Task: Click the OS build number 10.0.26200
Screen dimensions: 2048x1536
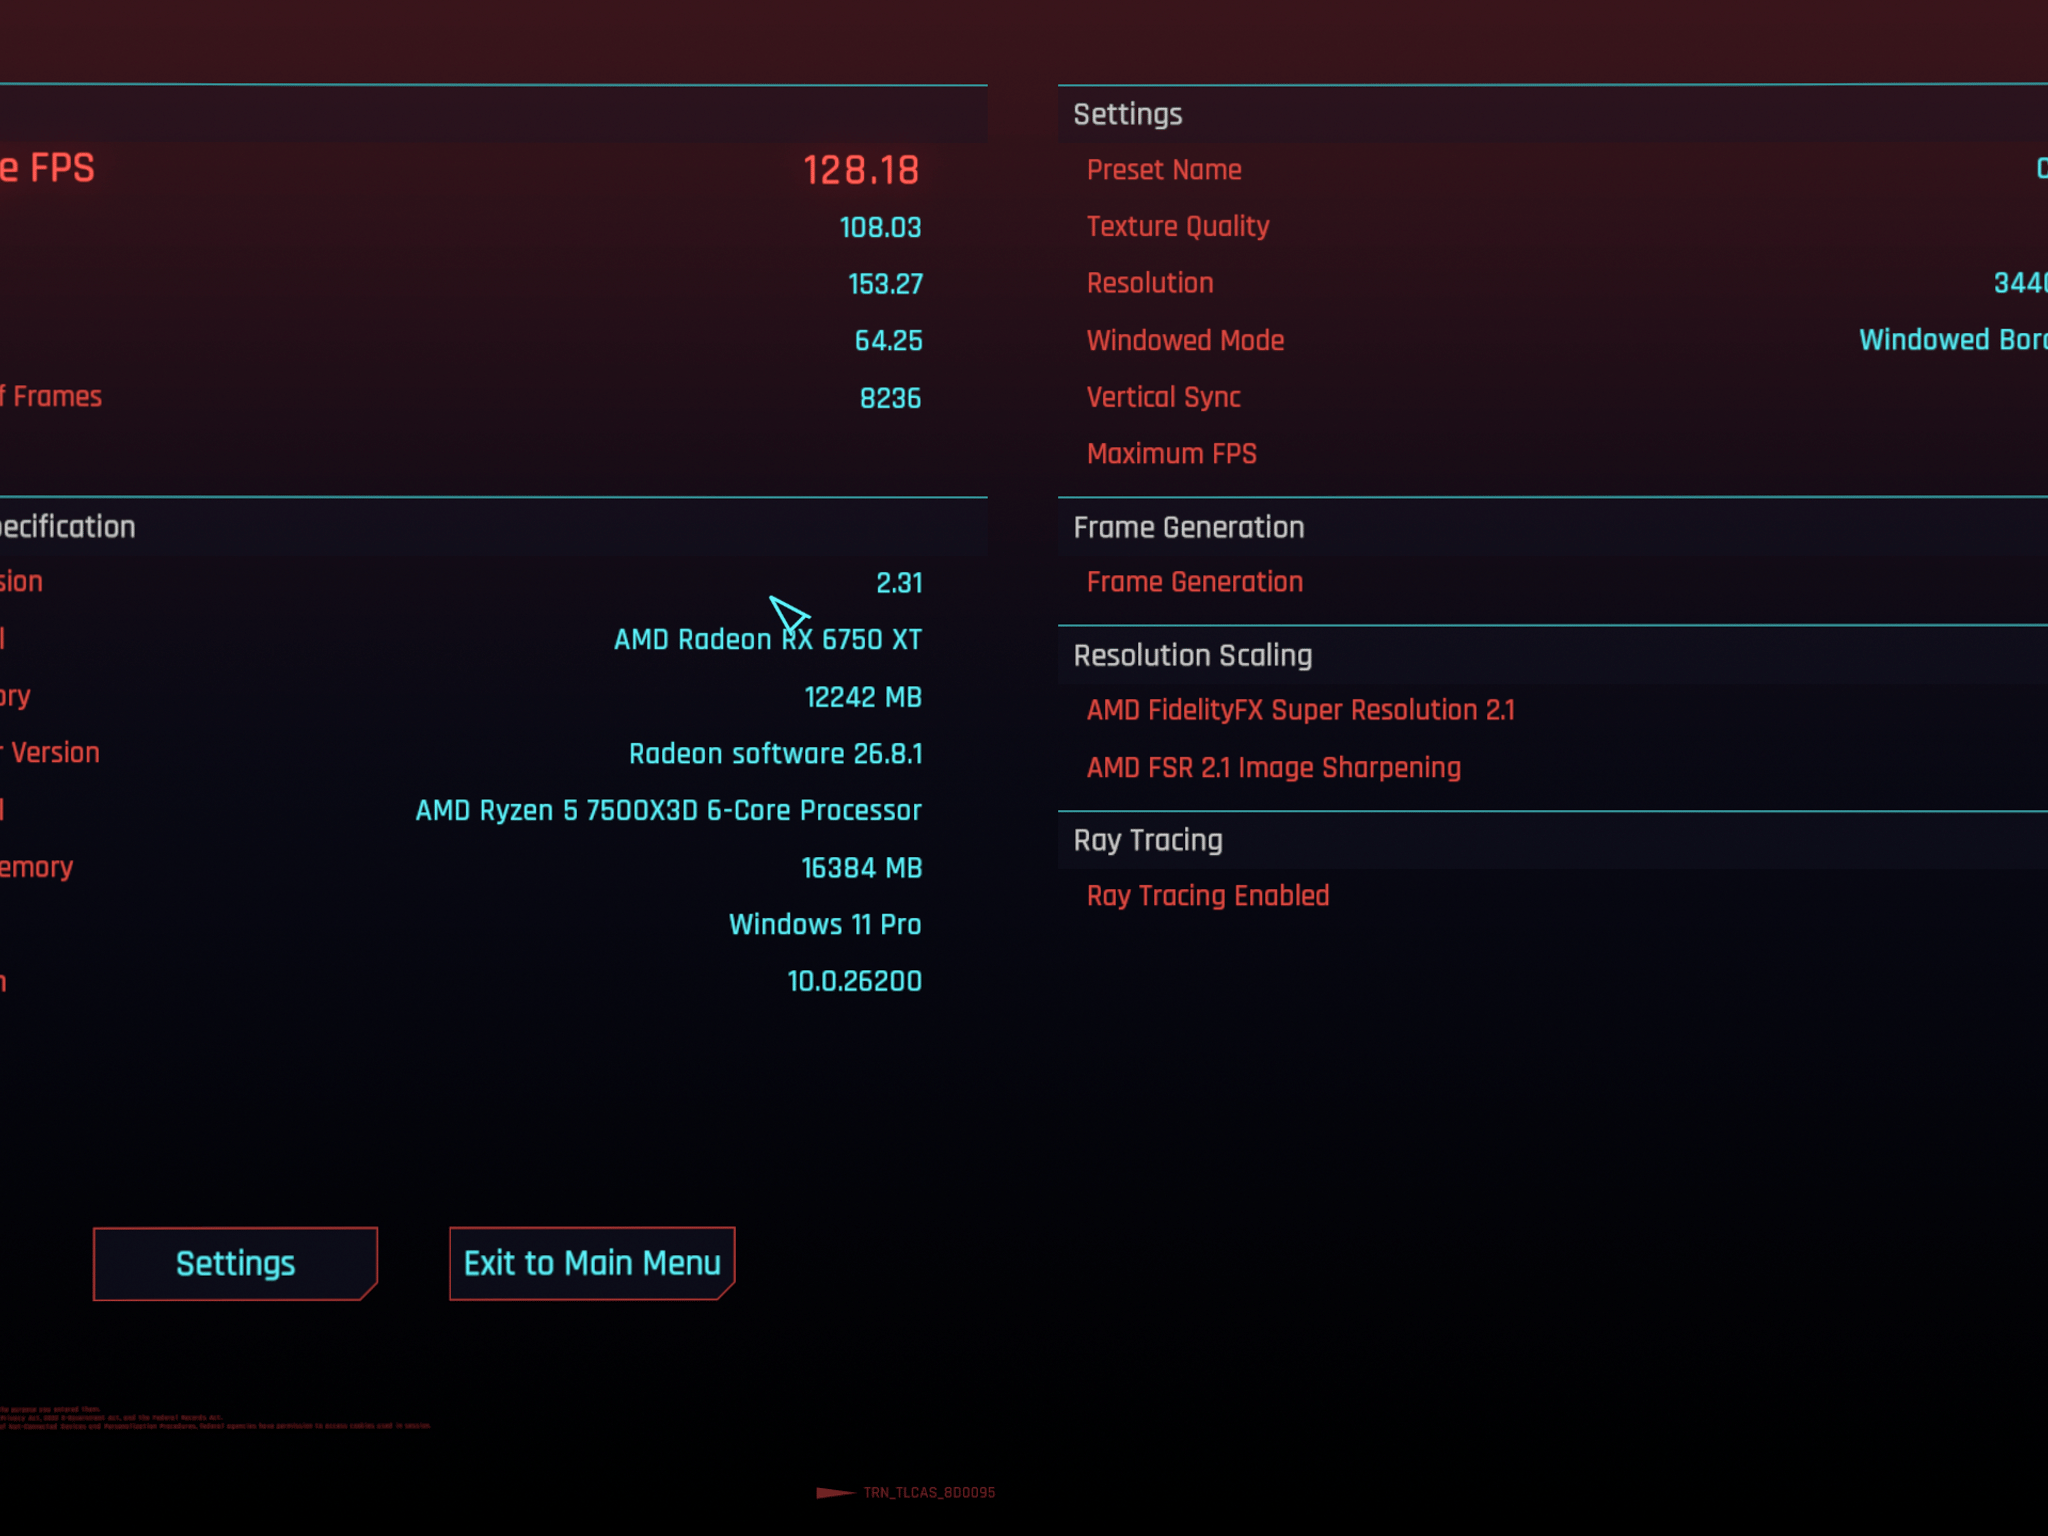Action: click(x=854, y=981)
